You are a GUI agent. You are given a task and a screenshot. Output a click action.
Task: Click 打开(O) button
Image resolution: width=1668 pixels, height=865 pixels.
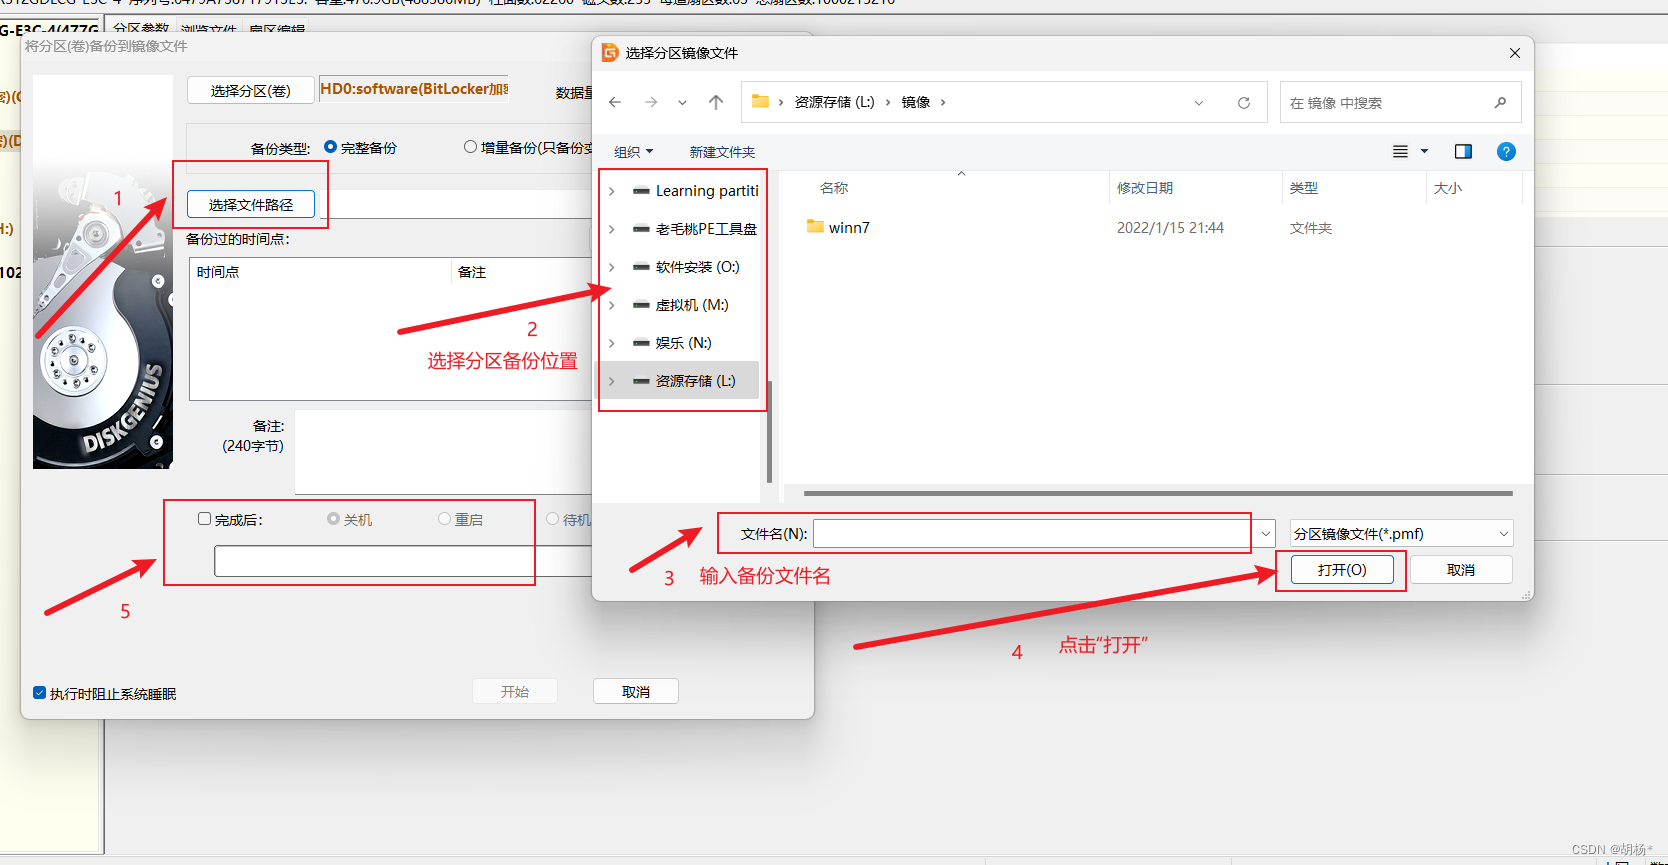coord(1342,570)
